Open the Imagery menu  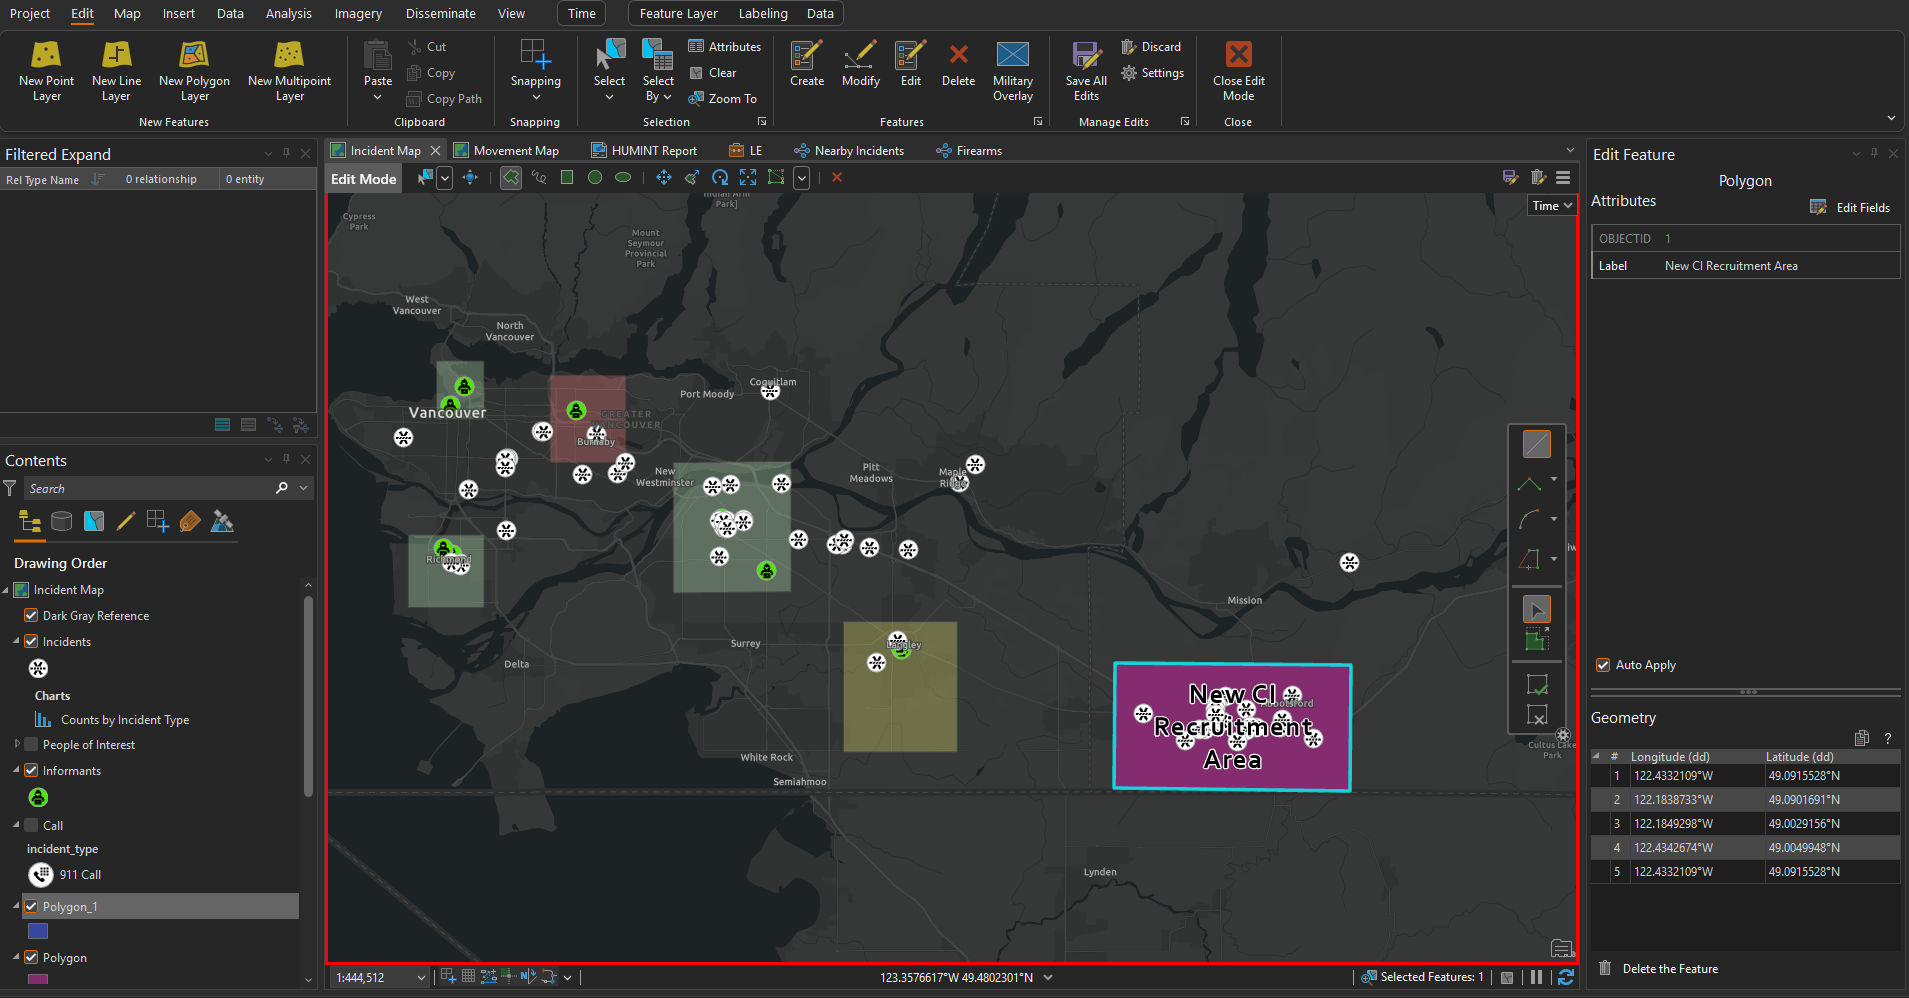(x=357, y=13)
